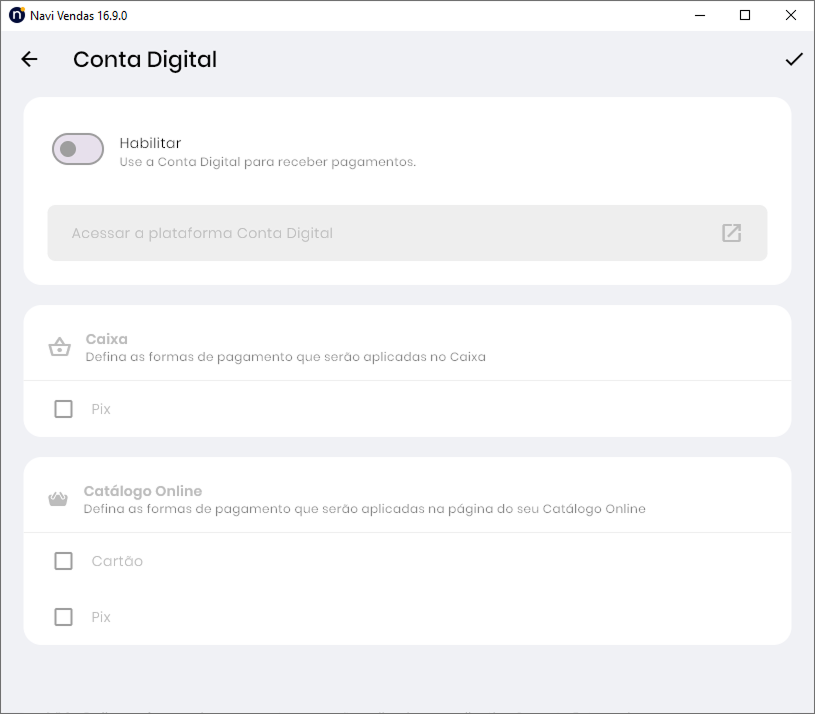Viewport: 815px width, 714px height.
Task: Click the Catálogo Online section heading
Action: 143,491
